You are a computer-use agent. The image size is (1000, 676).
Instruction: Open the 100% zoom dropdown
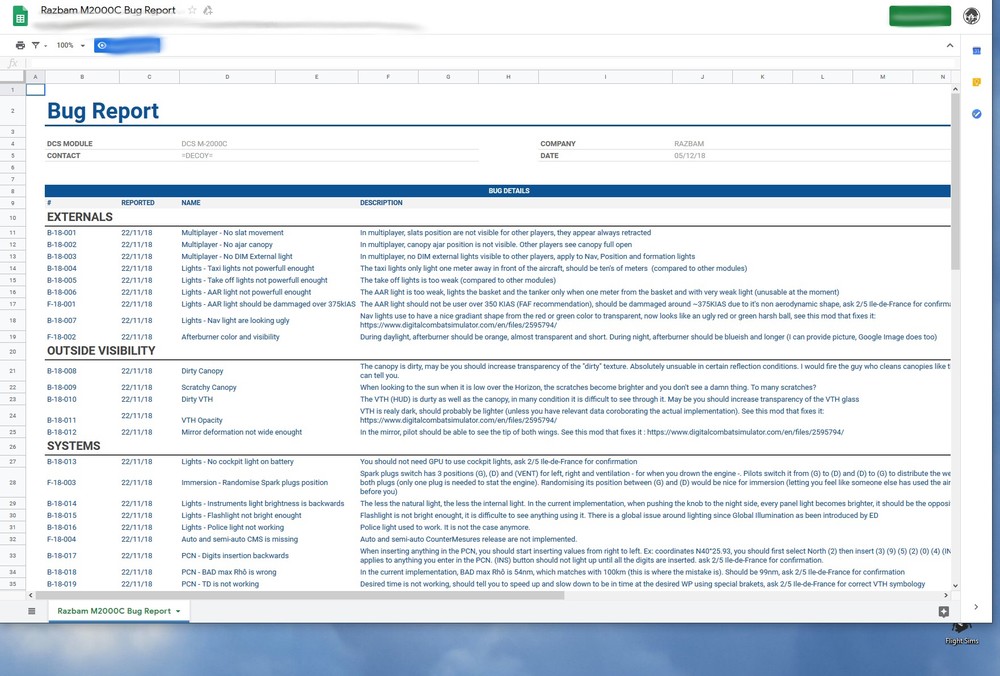[x=71, y=45]
